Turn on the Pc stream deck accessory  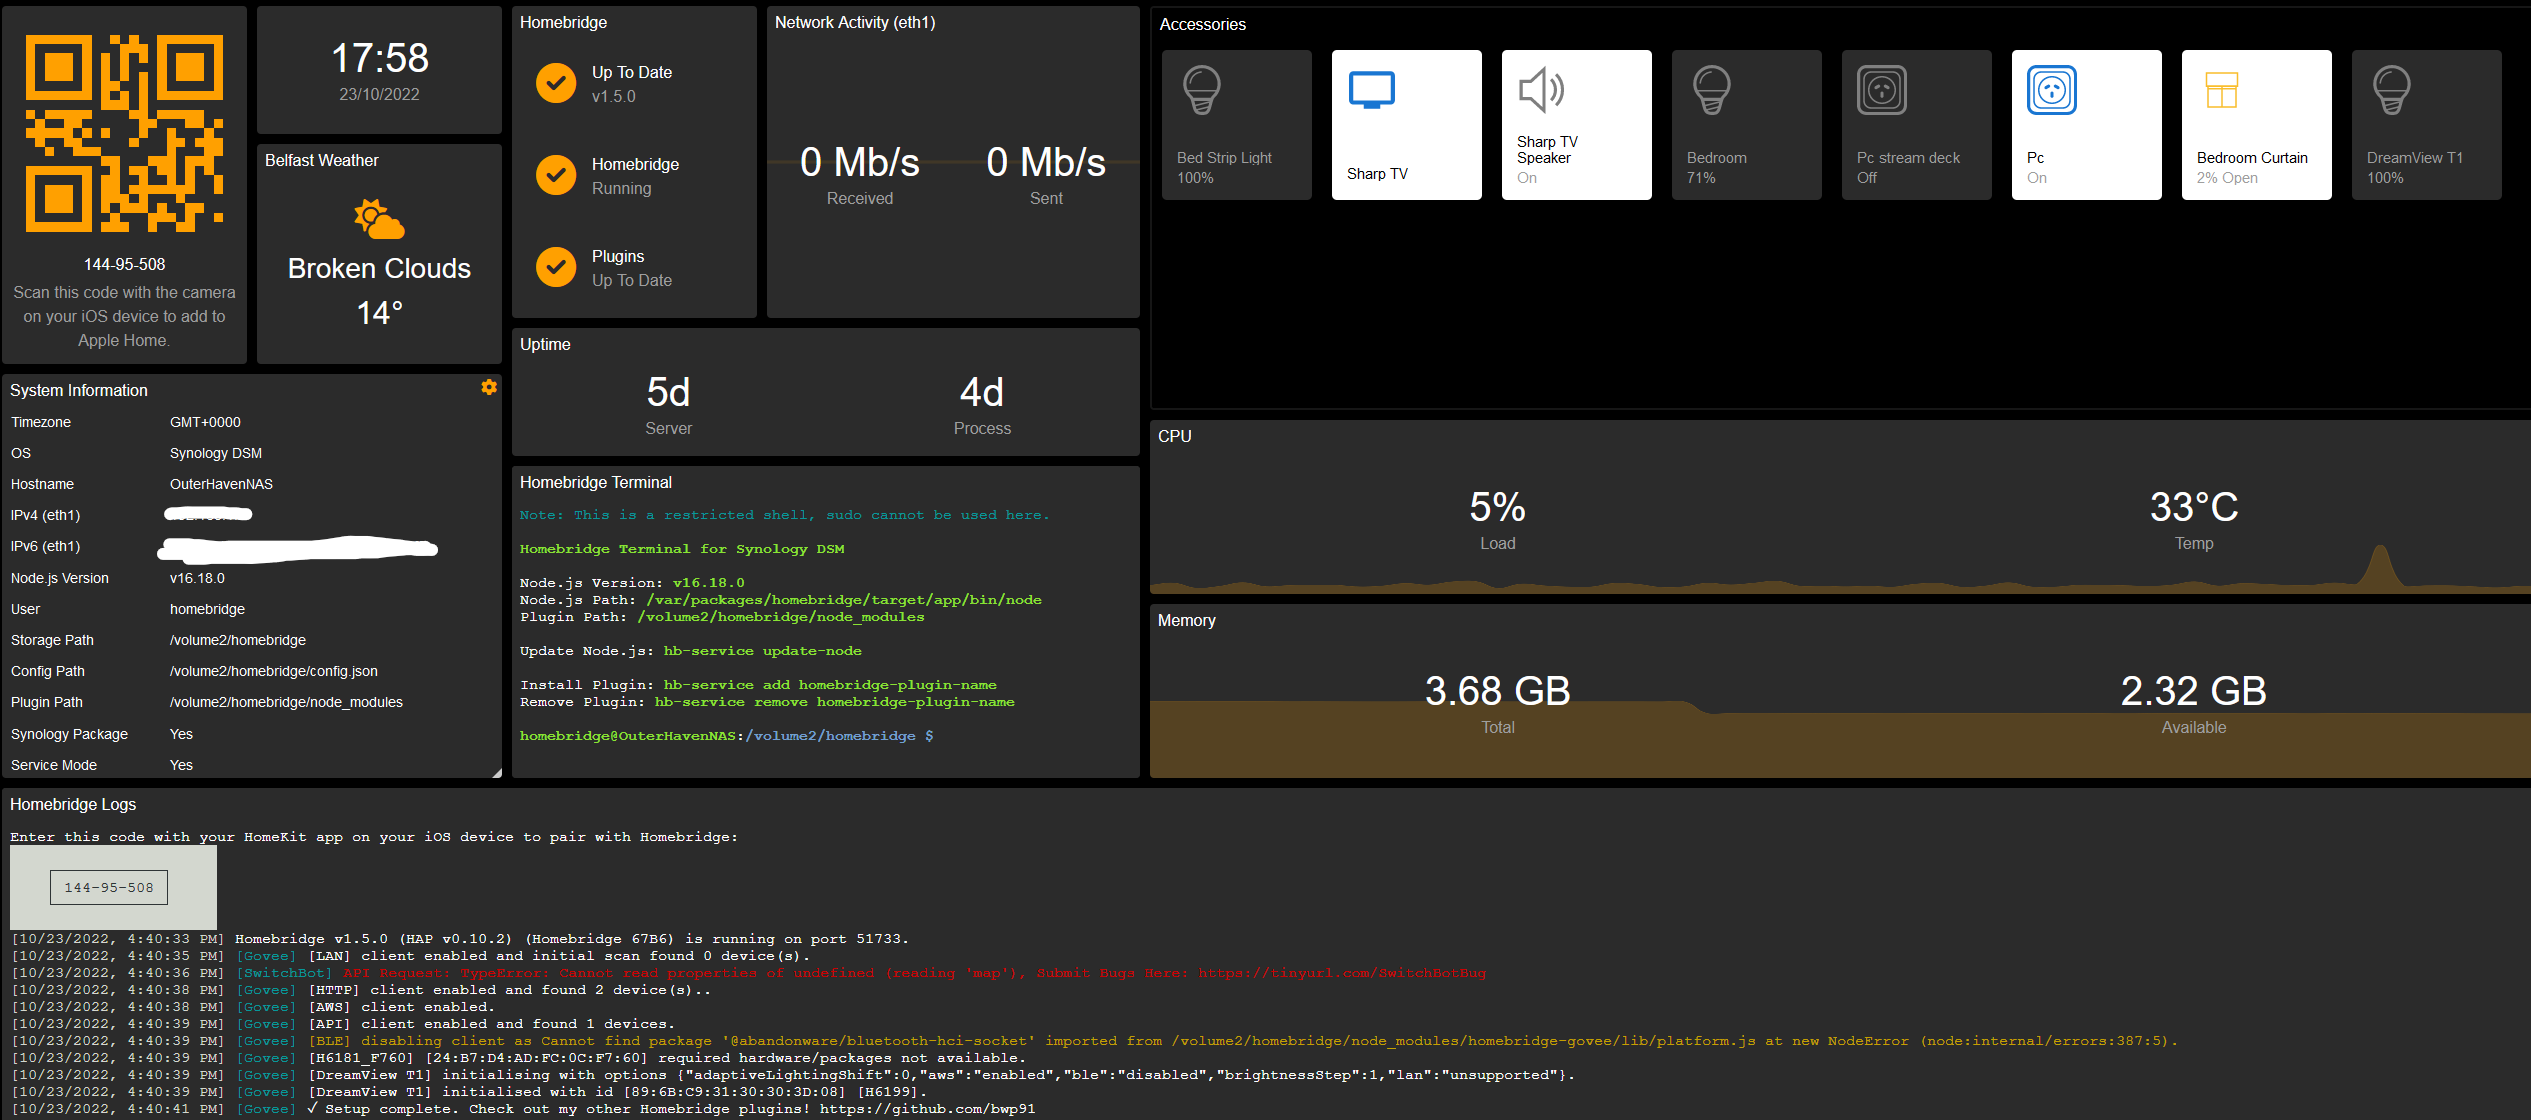point(1916,124)
